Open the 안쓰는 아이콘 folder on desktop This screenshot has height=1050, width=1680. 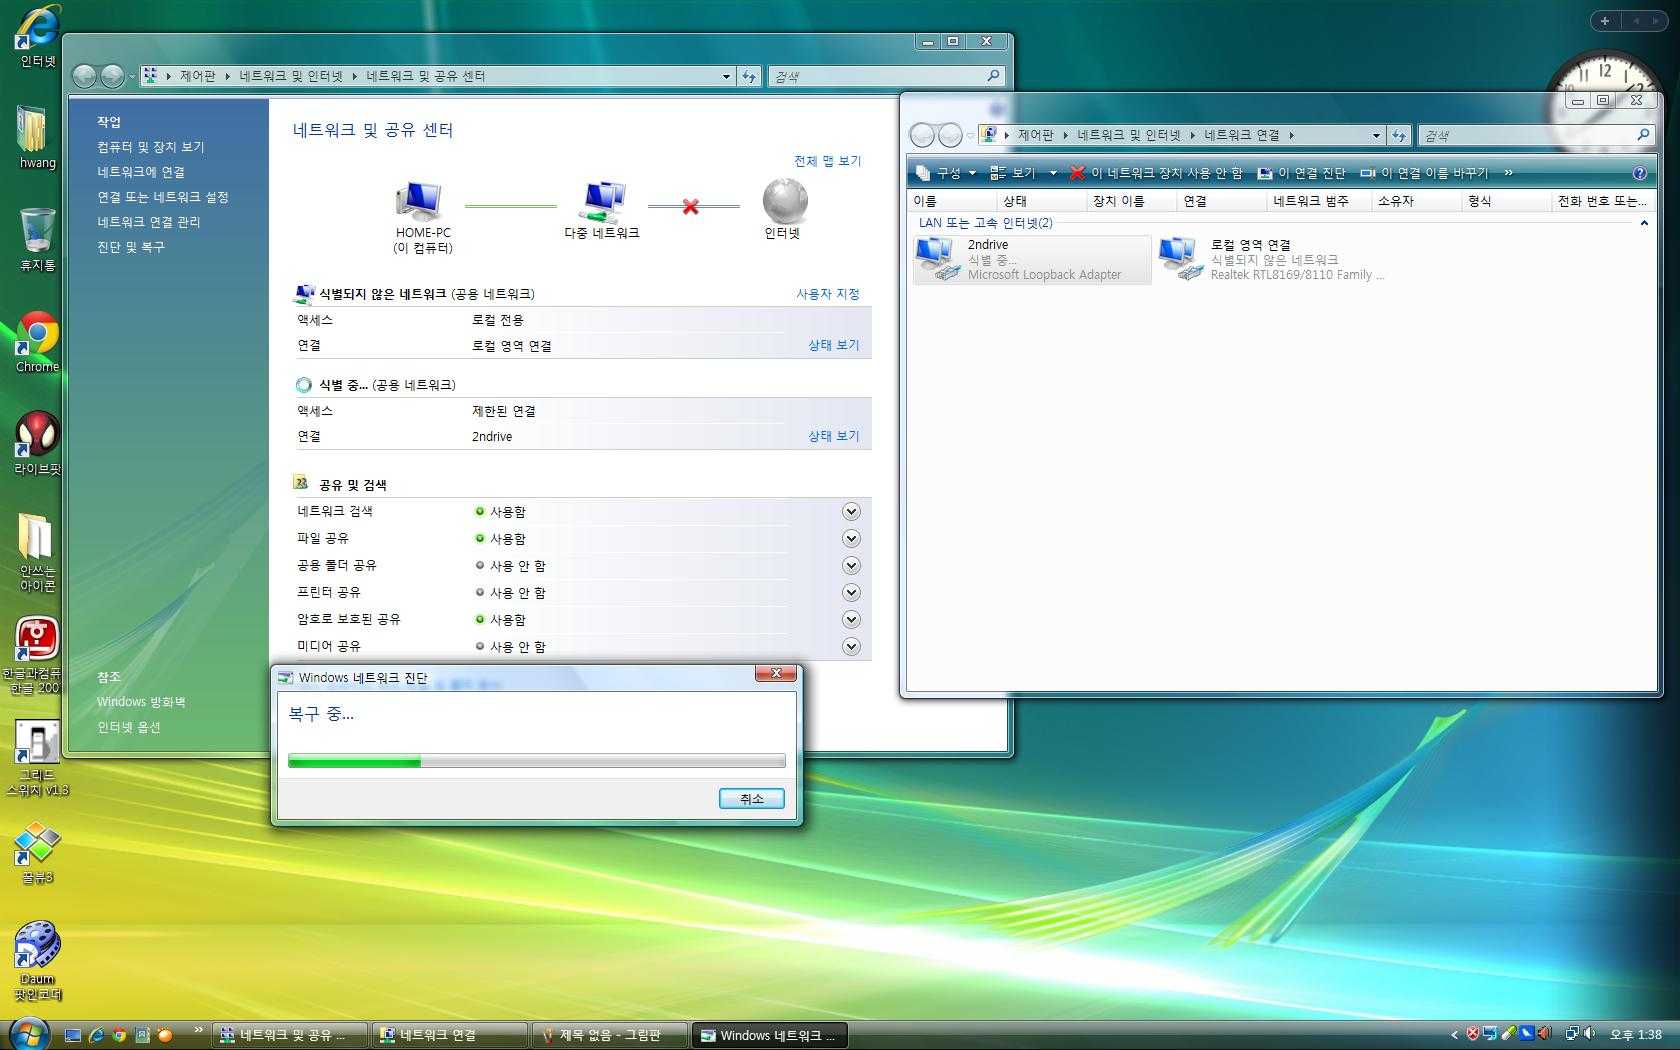coord(37,552)
